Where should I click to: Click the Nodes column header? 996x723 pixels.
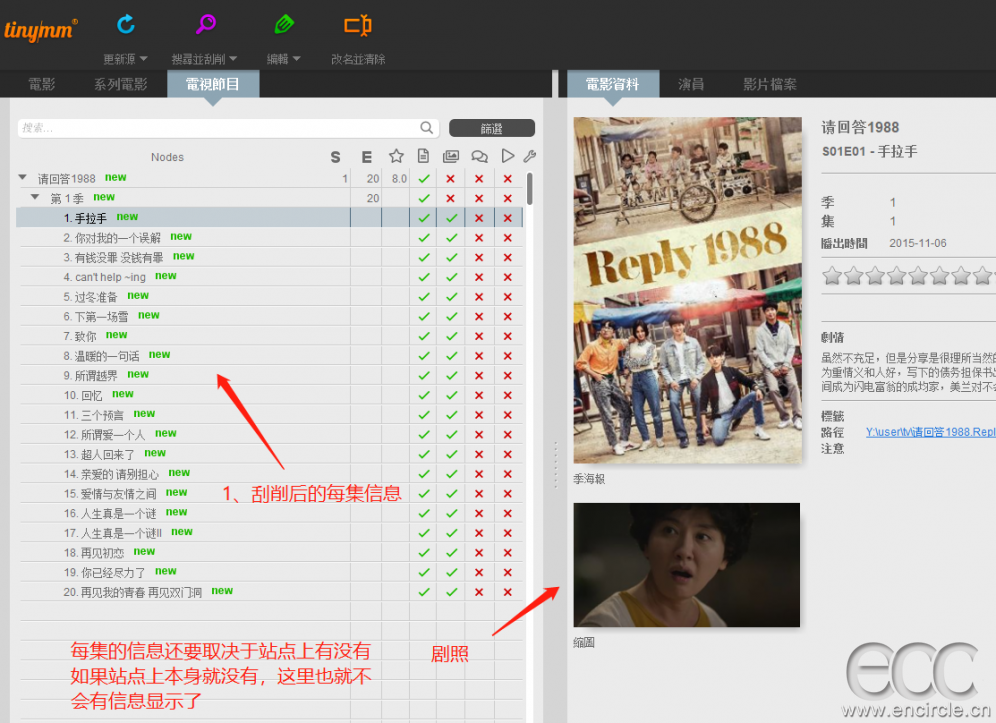[x=167, y=157]
